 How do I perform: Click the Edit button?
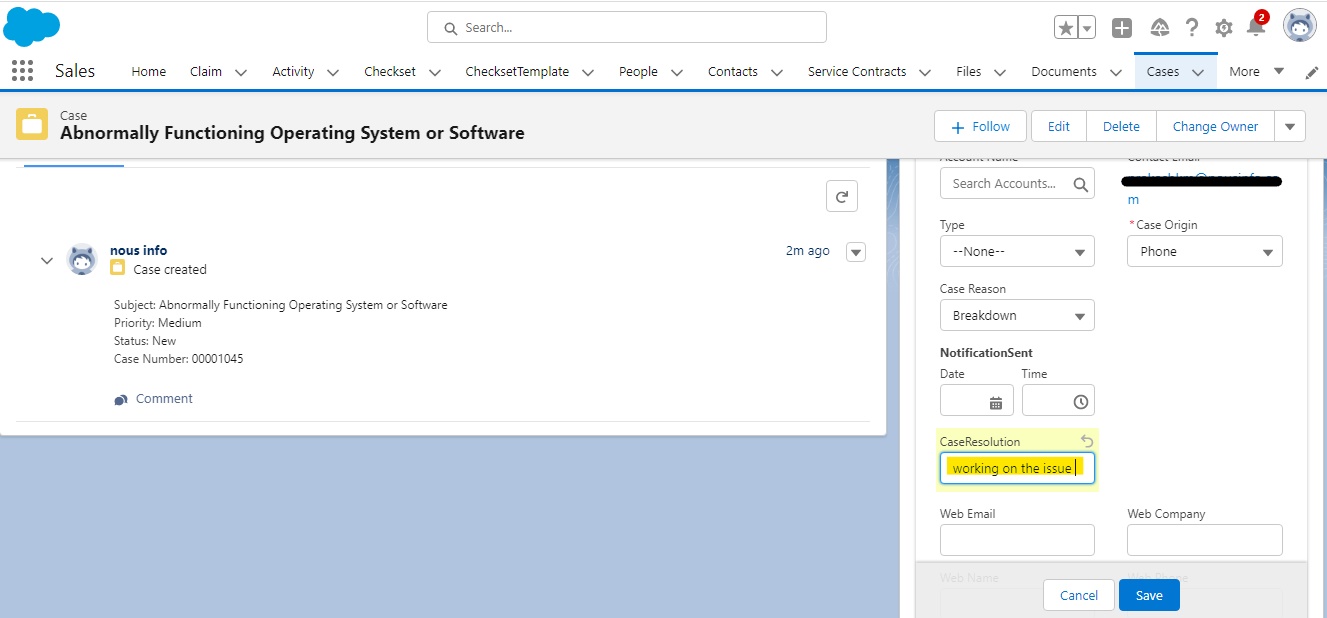coord(1059,126)
